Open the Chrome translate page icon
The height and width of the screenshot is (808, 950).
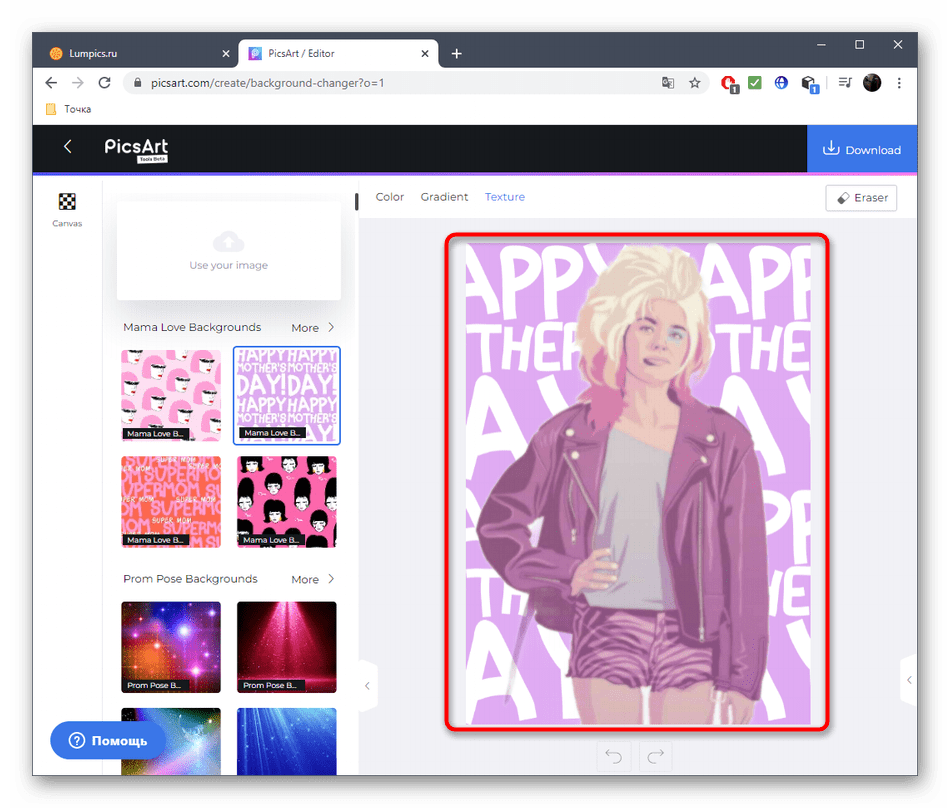pyautogui.click(x=668, y=83)
